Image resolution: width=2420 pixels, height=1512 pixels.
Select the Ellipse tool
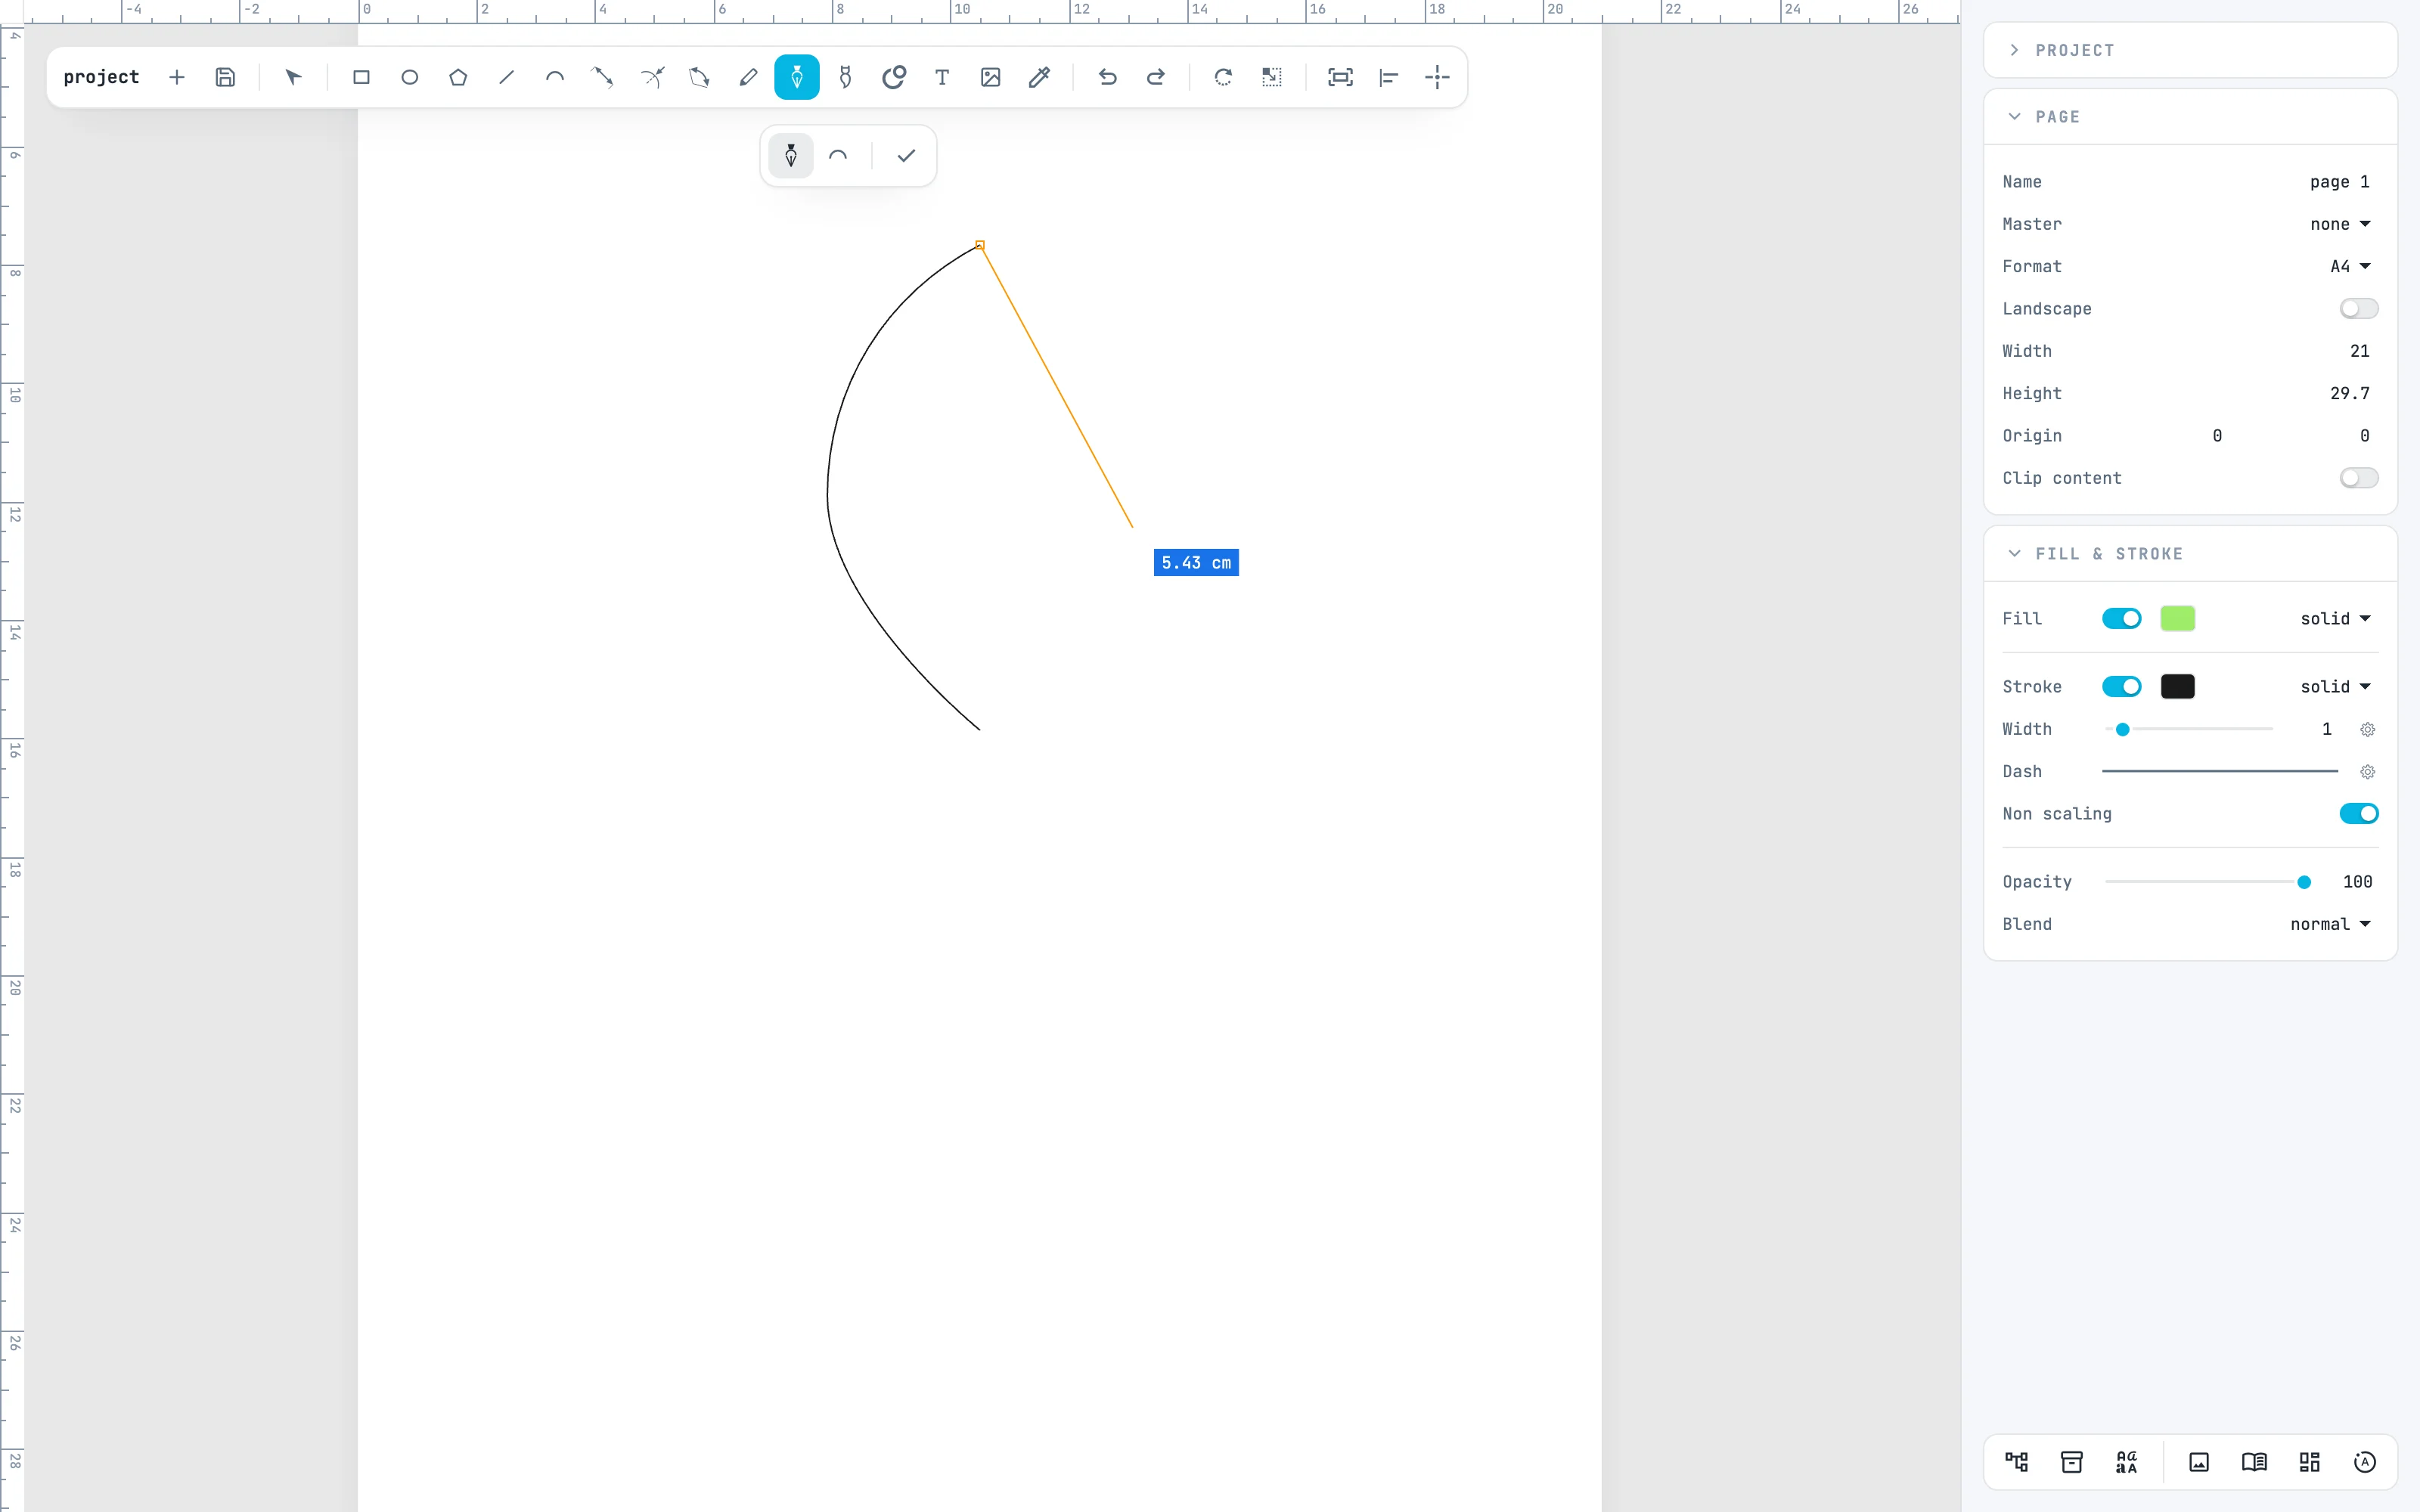pyautogui.click(x=409, y=77)
